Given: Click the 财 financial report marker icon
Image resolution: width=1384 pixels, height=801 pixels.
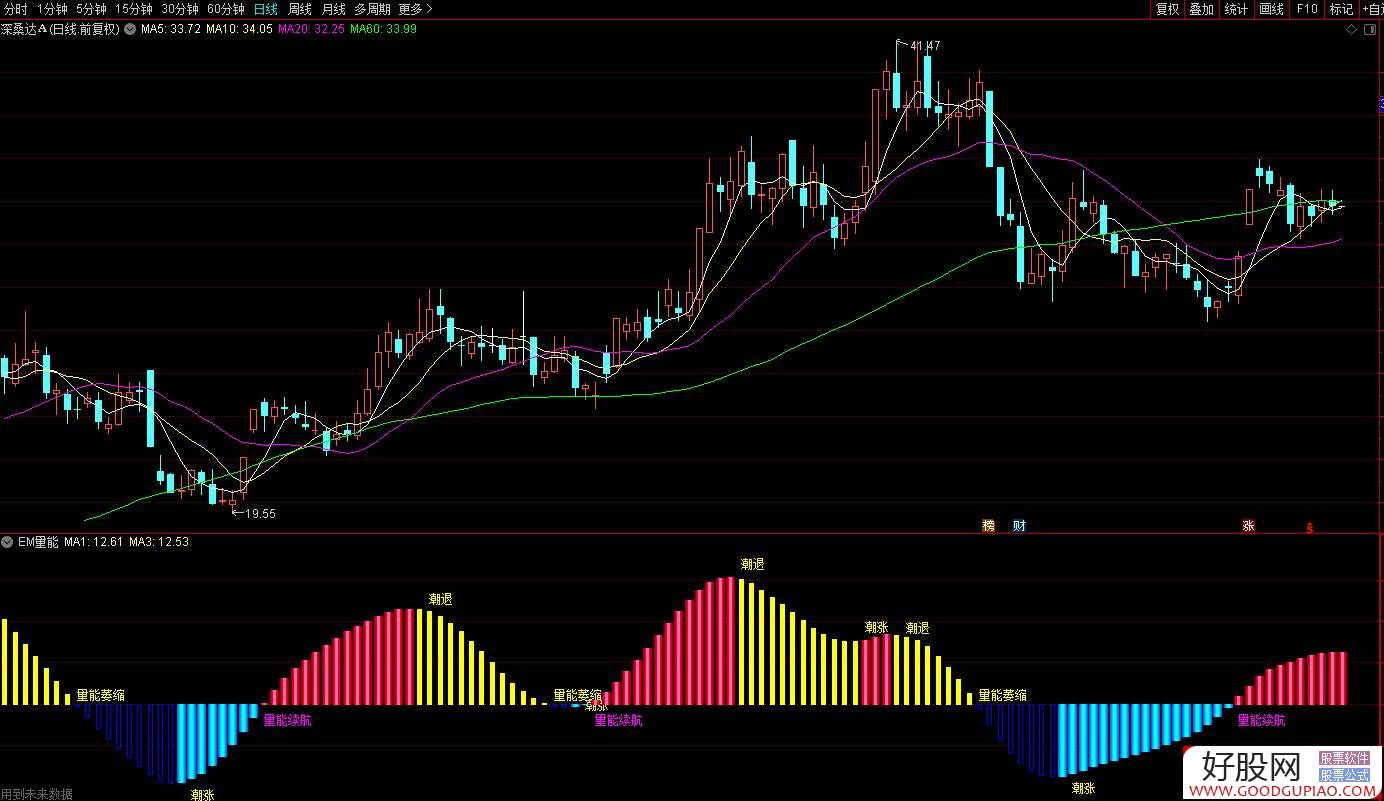Looking at the screenshot, I should pos(1018,526).
